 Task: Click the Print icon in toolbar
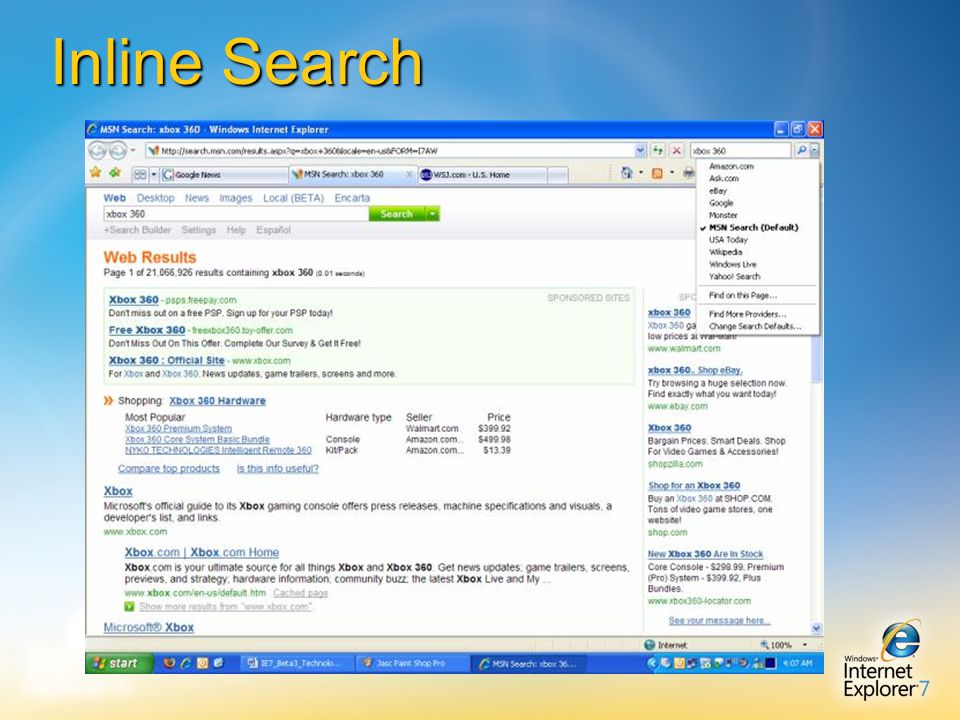[x=688, y=173]
